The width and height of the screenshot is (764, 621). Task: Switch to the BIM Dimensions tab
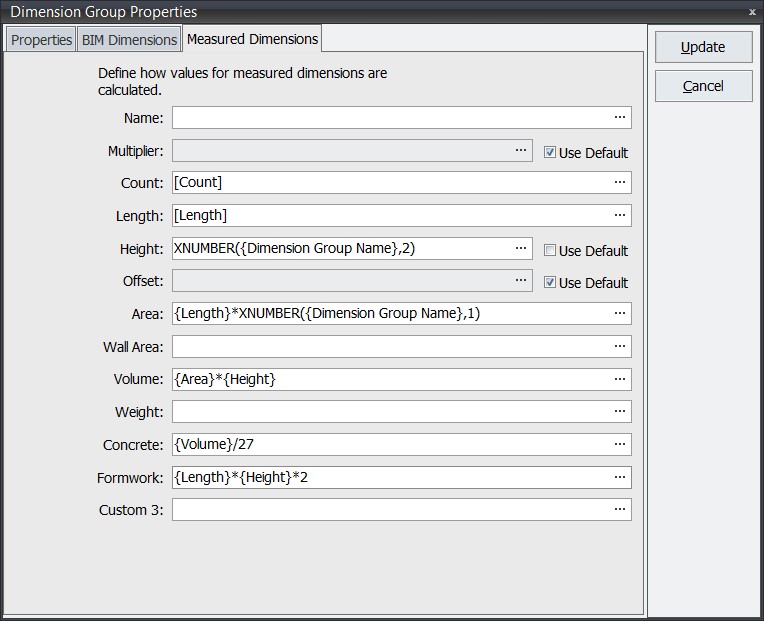click(129, 39)
